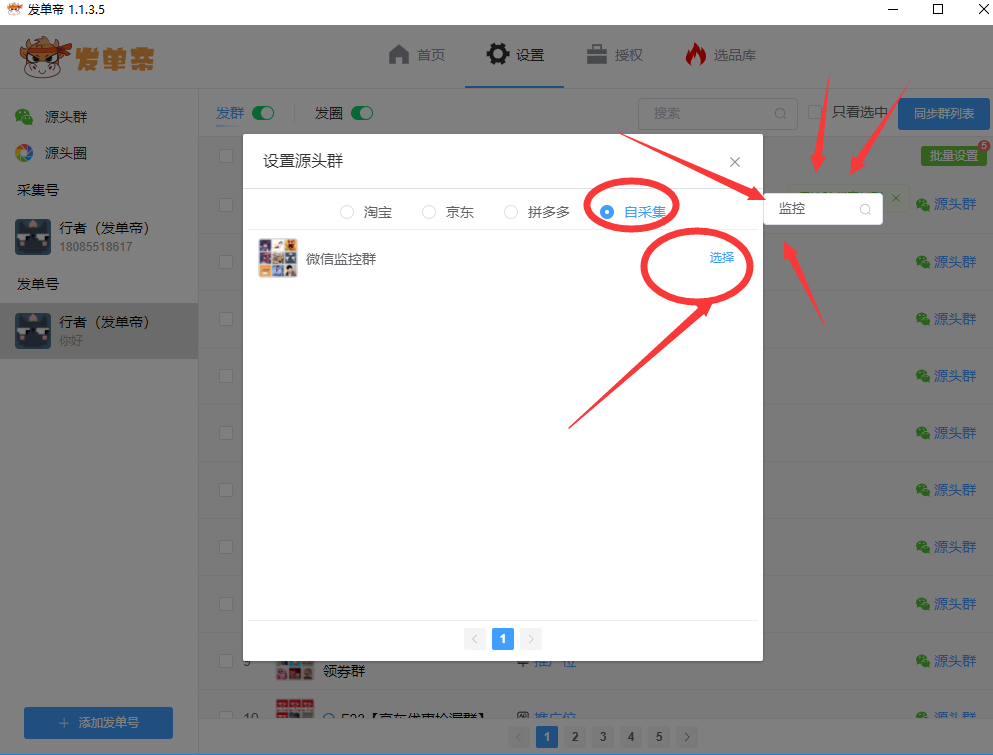Click the colorful 源头圈 sidebar icon
This screenshot has width=993, height=755.
click(x=24, y=153)
